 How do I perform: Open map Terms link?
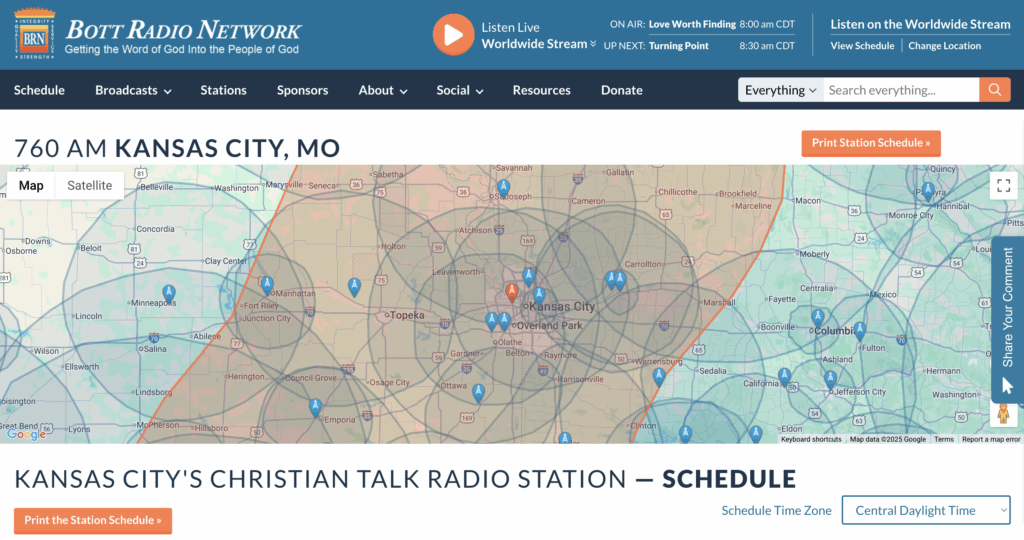point(944,439)
